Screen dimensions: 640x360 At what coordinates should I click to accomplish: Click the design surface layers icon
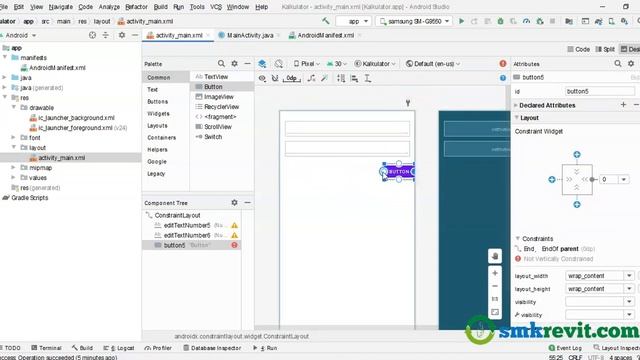(262, 64)
